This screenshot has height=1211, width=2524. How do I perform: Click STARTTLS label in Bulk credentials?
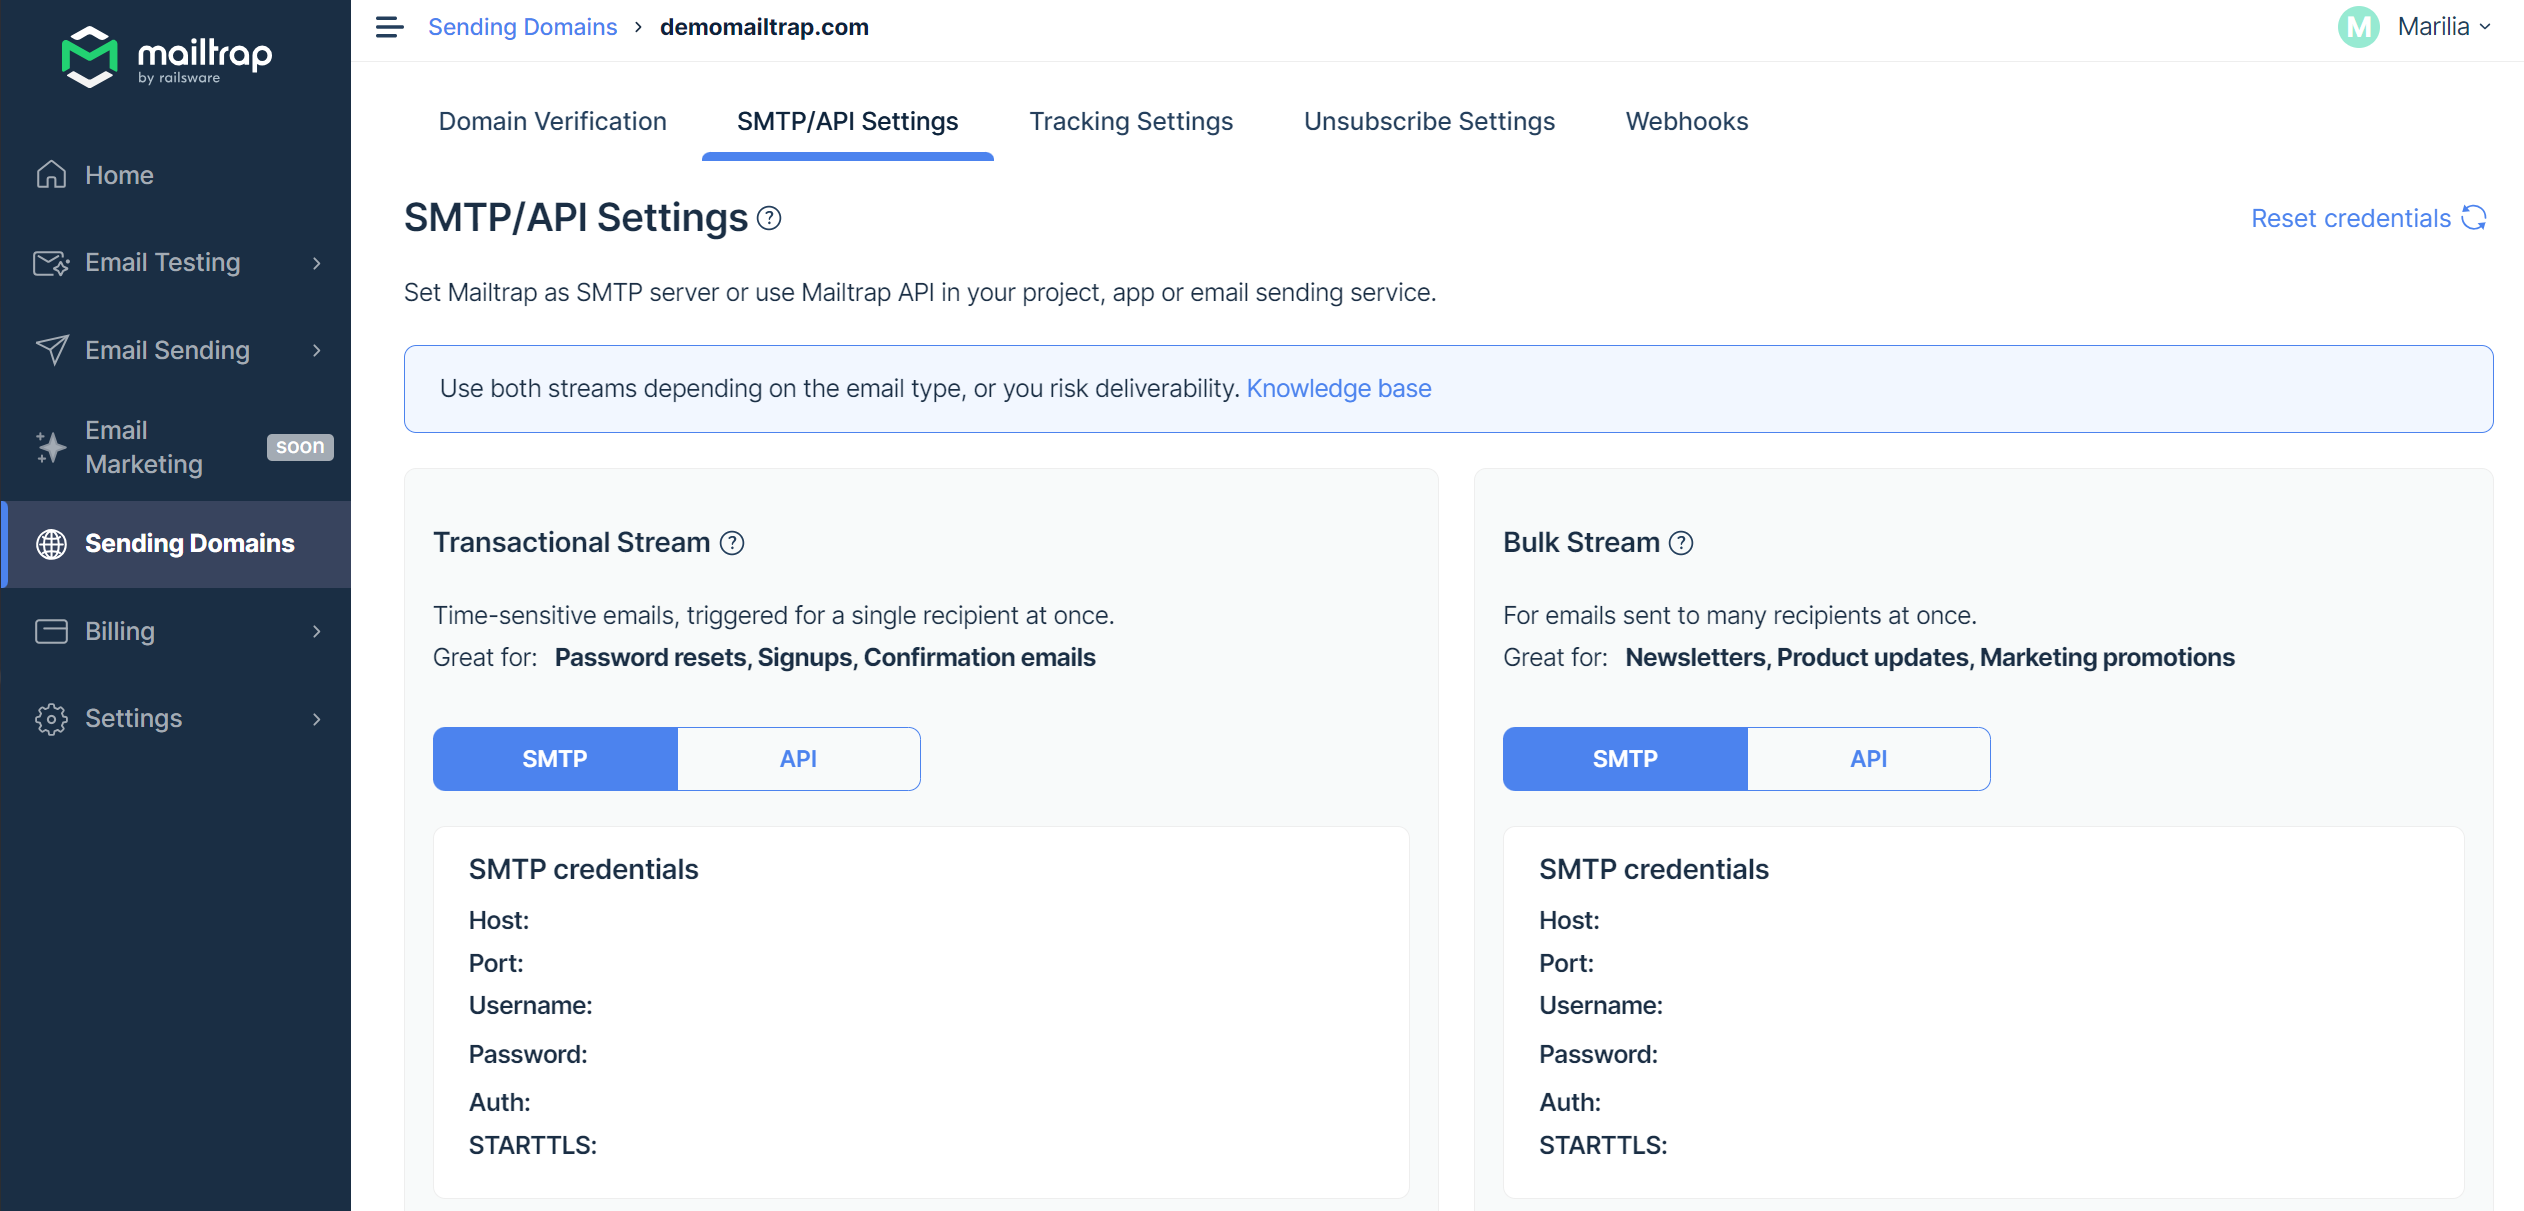[x=1603, y=1145]
